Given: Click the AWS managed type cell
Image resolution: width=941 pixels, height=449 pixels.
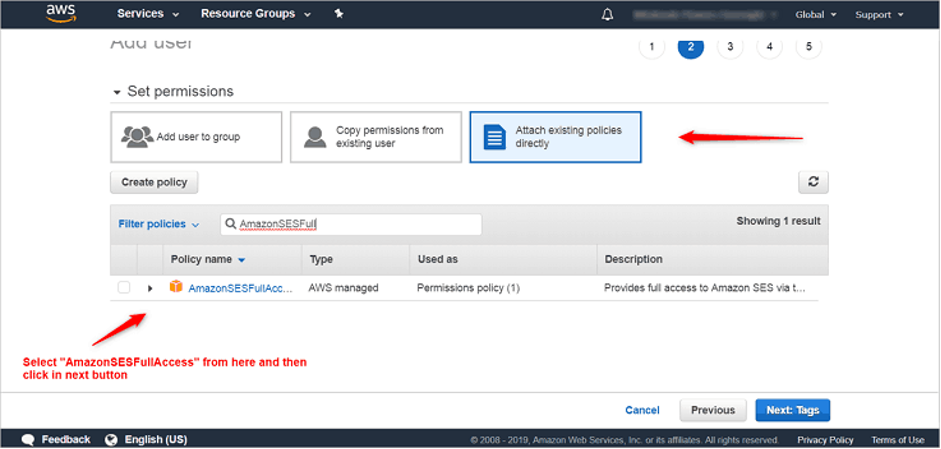Looking at the screenshot, I should (x=343, y=288).
